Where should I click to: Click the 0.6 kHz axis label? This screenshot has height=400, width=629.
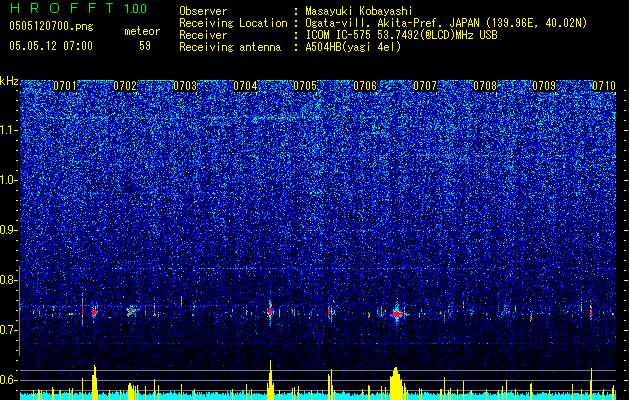click(8, 380)
